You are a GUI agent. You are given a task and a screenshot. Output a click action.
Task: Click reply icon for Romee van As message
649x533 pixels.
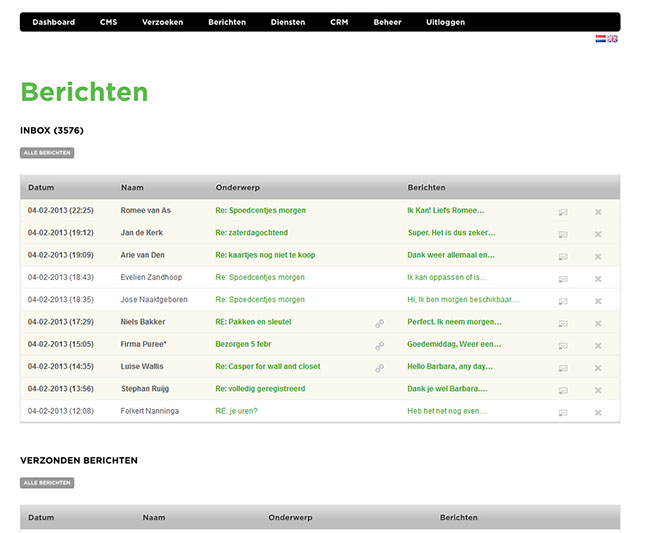click(x=563, y=212)
